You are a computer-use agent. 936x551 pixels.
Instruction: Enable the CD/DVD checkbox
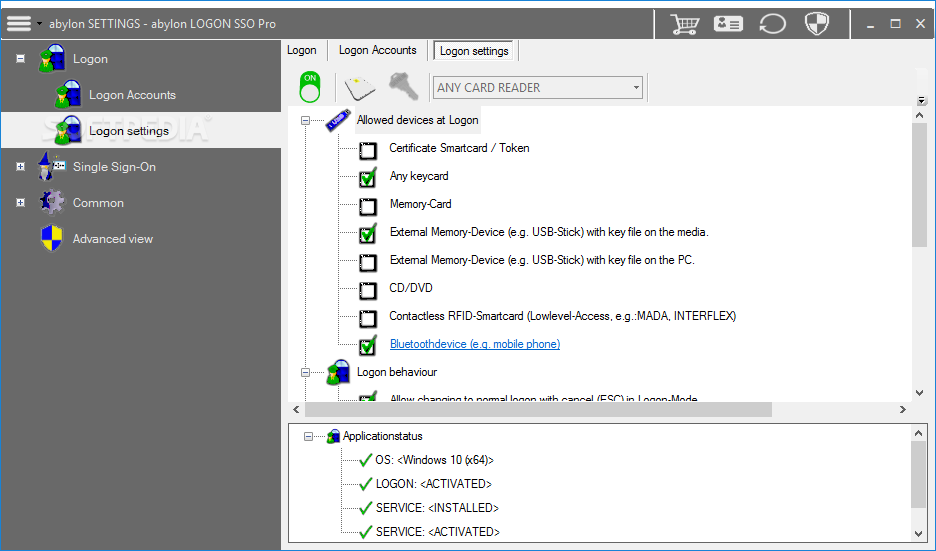368,291
